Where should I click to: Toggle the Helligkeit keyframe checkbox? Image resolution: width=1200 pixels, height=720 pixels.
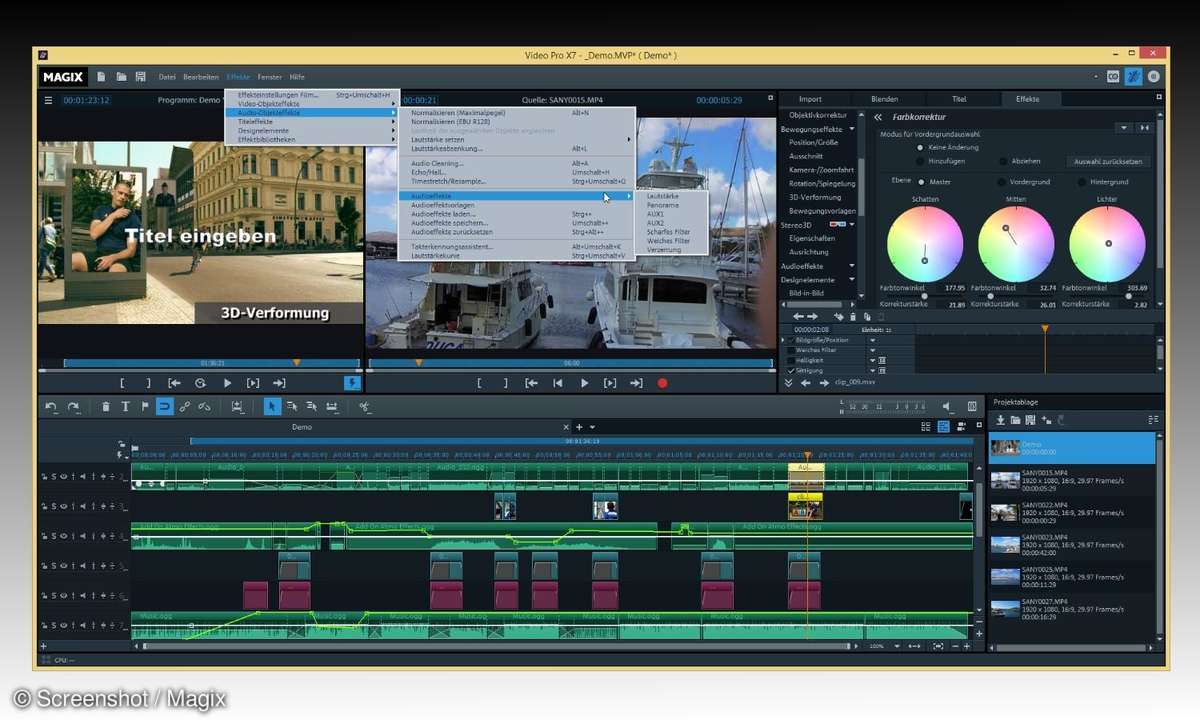point(791,360)
